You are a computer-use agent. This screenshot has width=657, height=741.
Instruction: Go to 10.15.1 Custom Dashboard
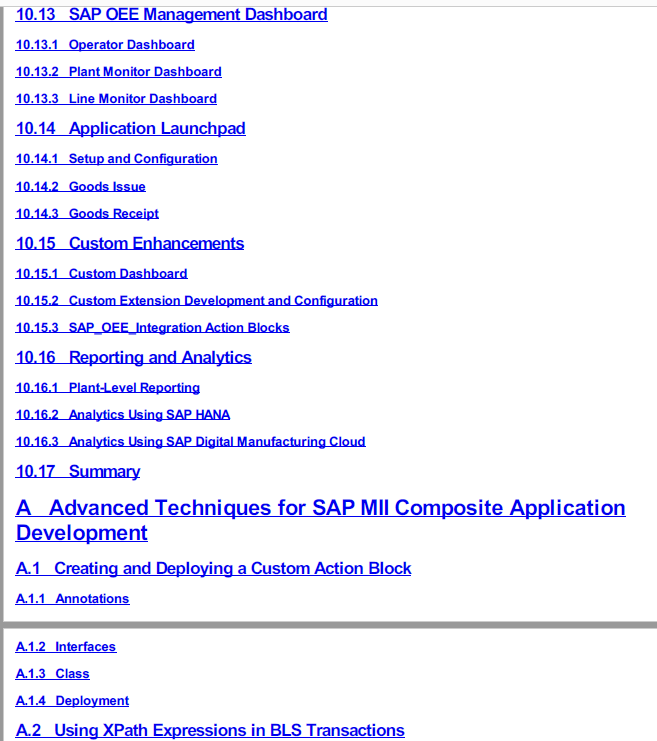click(102, 273)
